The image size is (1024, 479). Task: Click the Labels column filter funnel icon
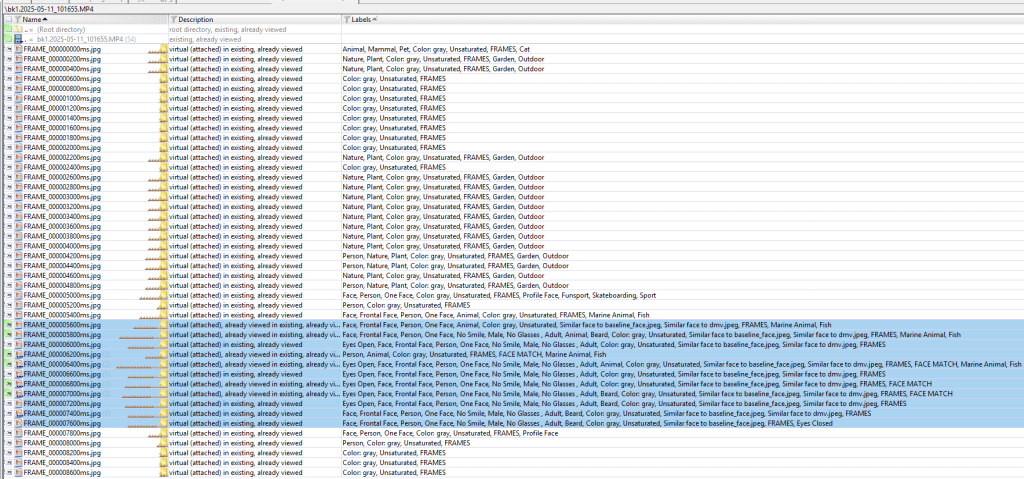[347, 20]
